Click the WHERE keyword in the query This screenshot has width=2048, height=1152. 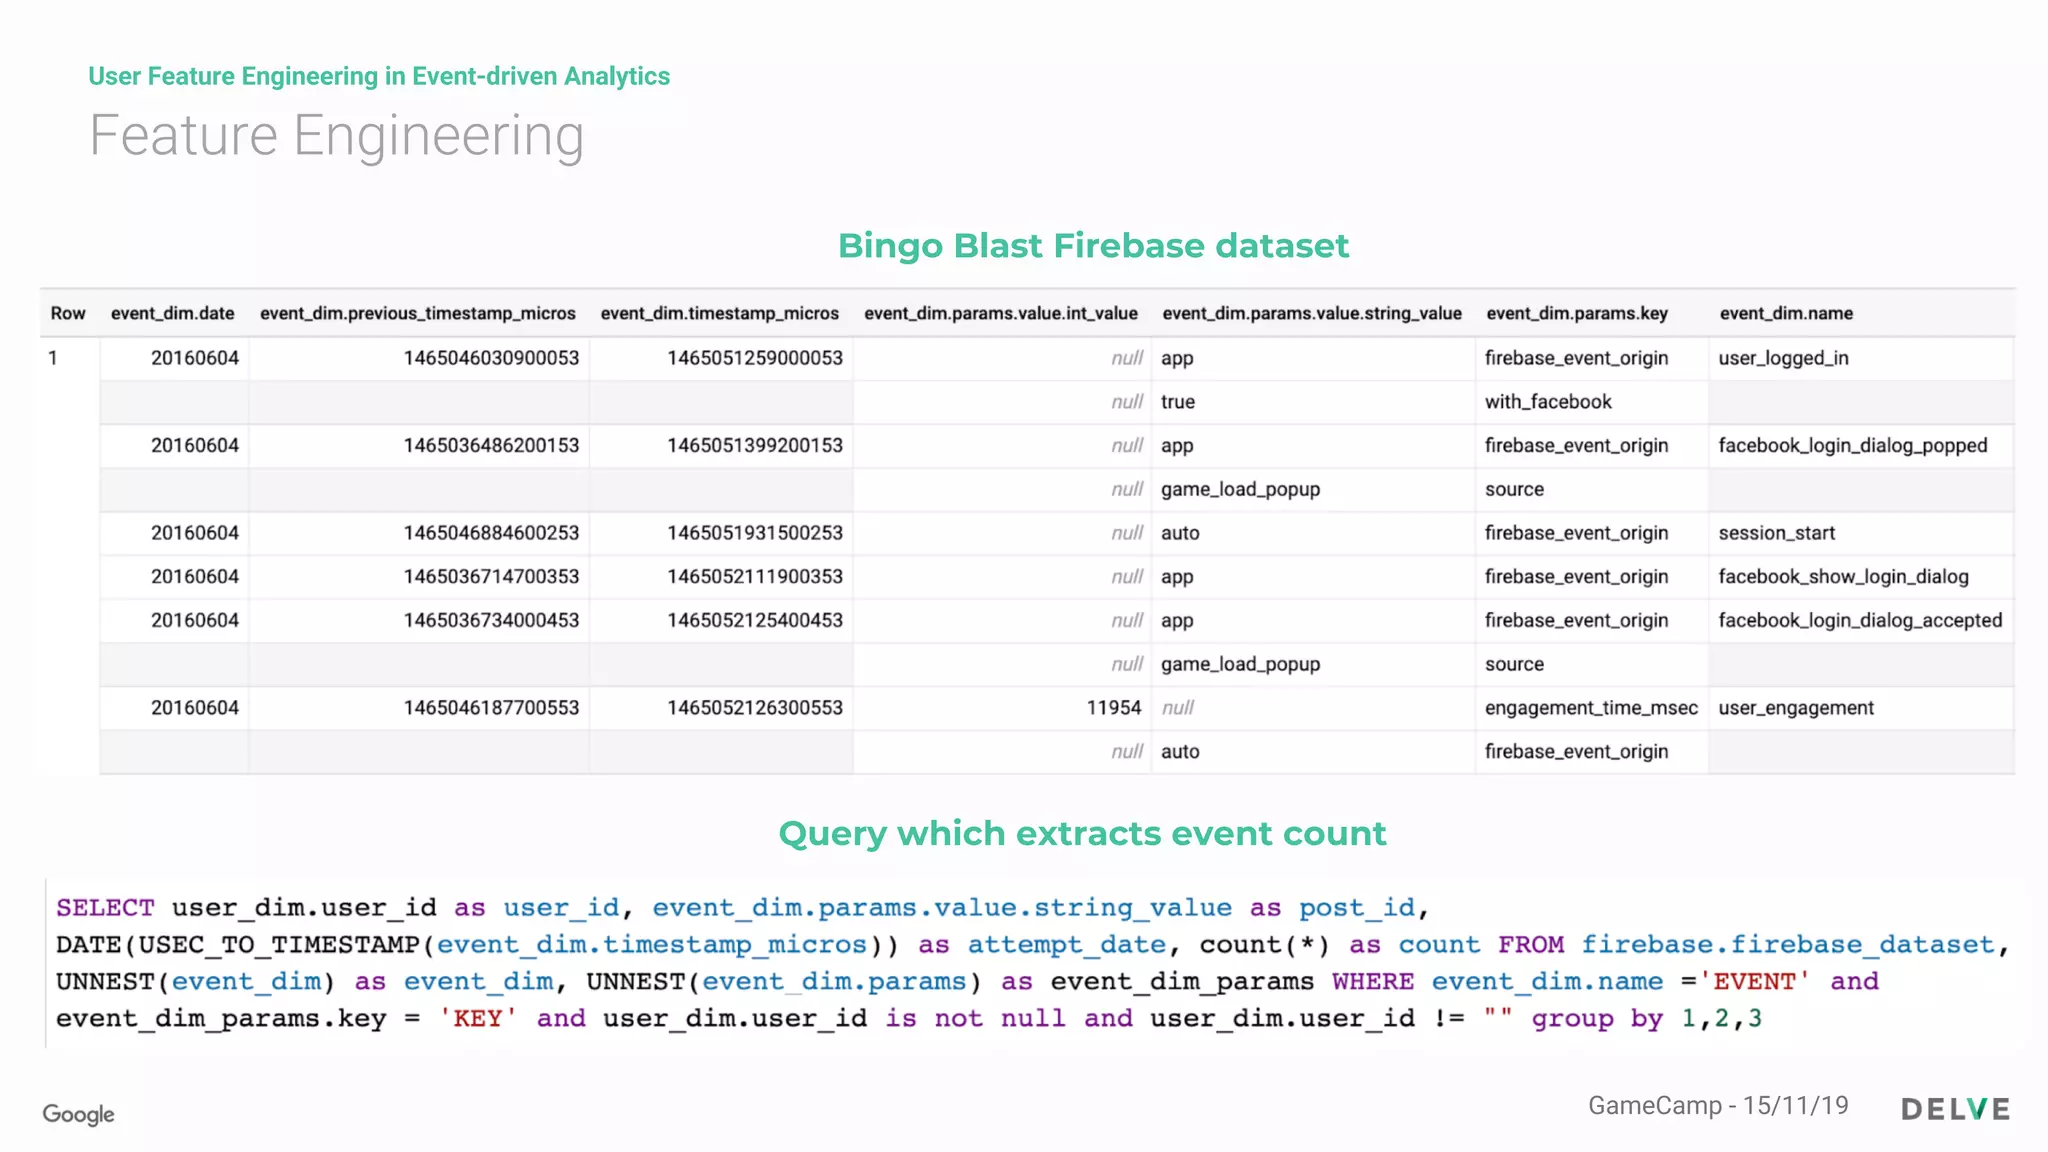[1373, 982]
